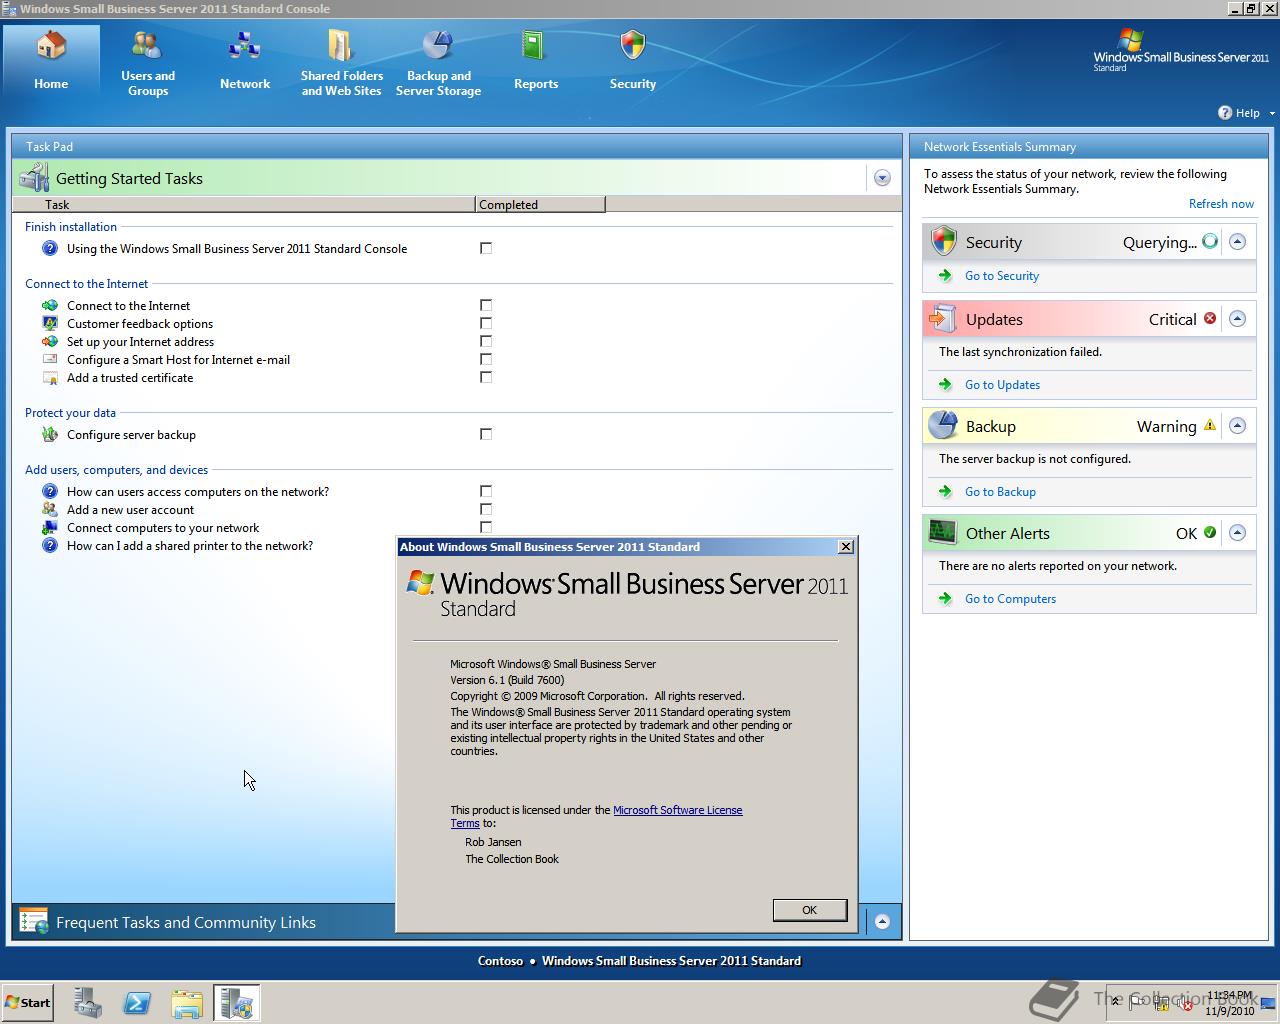Mark Add a new user account completed
Screen dimensions: 1280x1024
pos(486,509)
